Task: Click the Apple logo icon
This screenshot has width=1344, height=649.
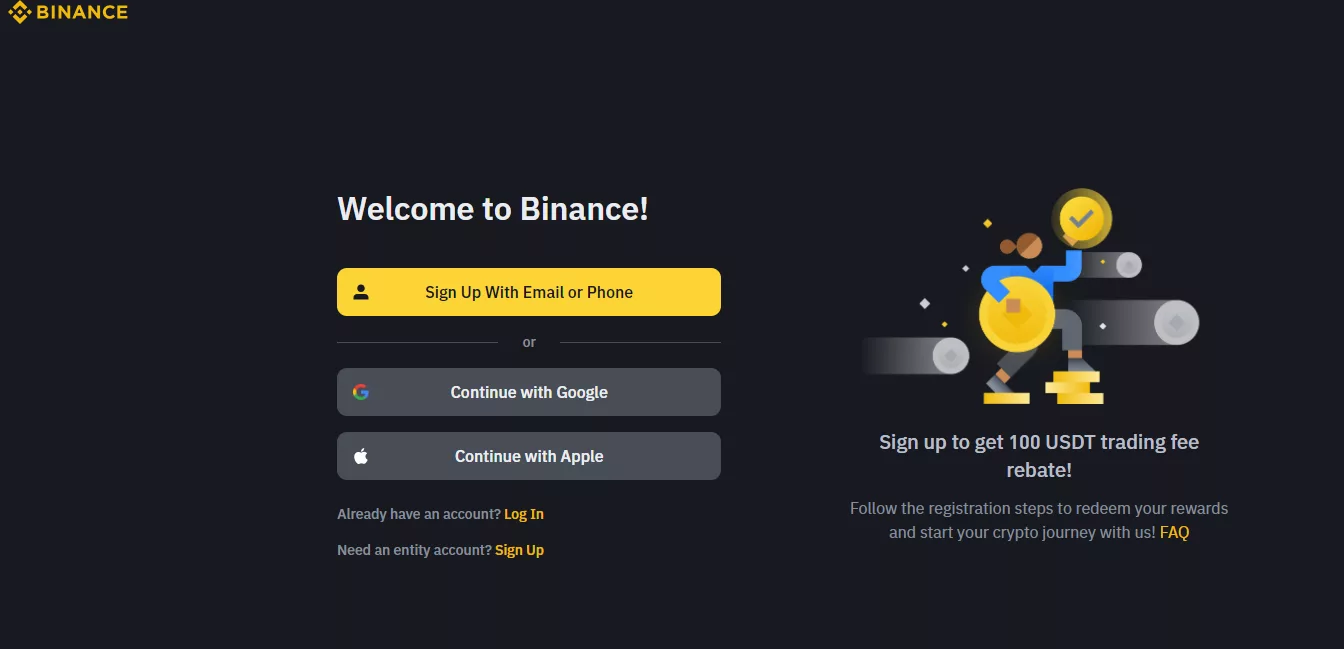Action: click(361, 456)
